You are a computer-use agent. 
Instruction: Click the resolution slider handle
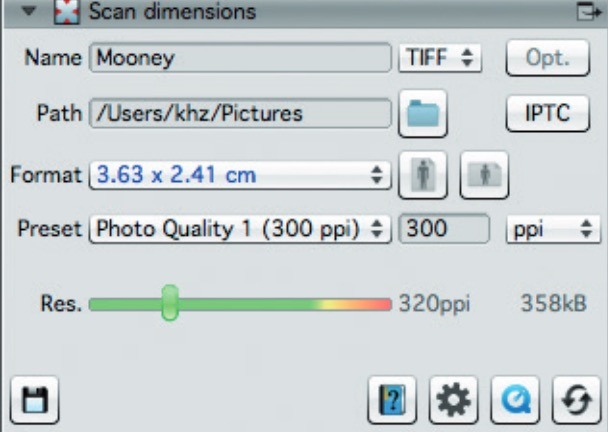click(x=170, y=302)
